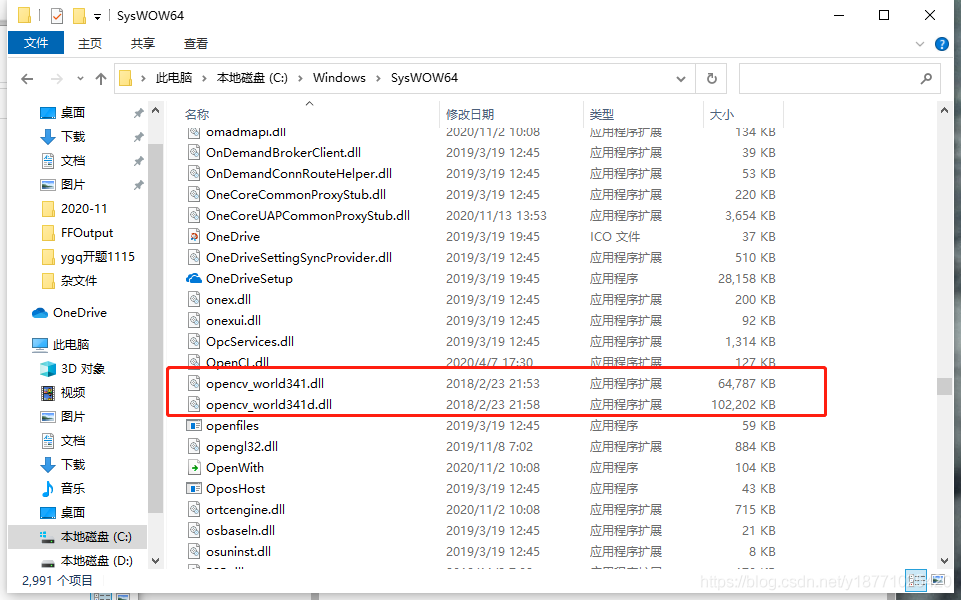
Task: Select the opengl32.dll file
Action: pyautogui.click(x=241, y=447)
